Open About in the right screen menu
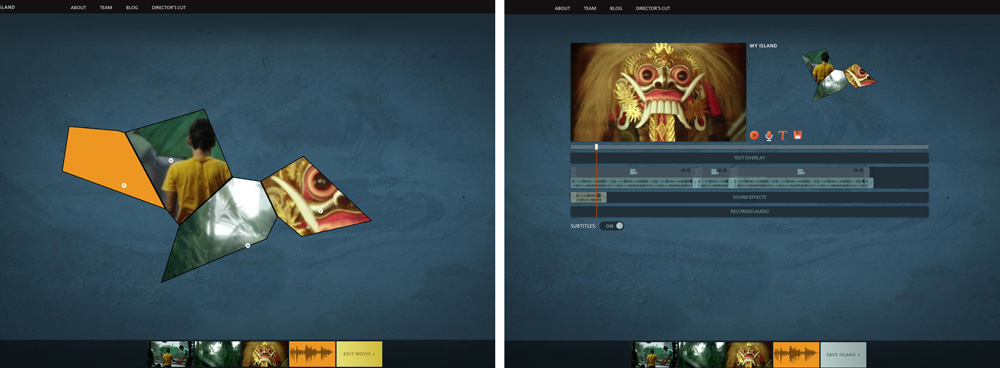The image size is (1000, 368). click(x=562, y=8)
